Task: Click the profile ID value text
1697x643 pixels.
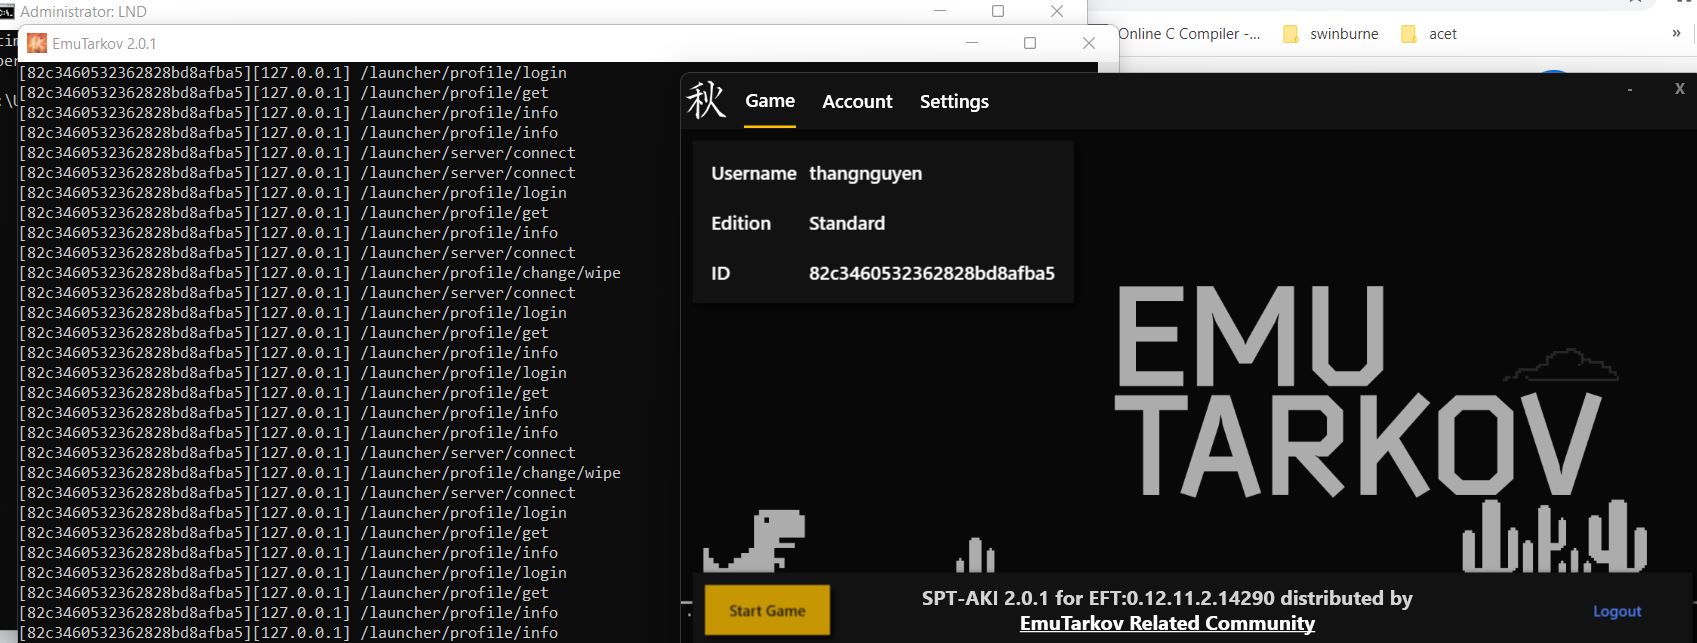Action: coord(931,273)
